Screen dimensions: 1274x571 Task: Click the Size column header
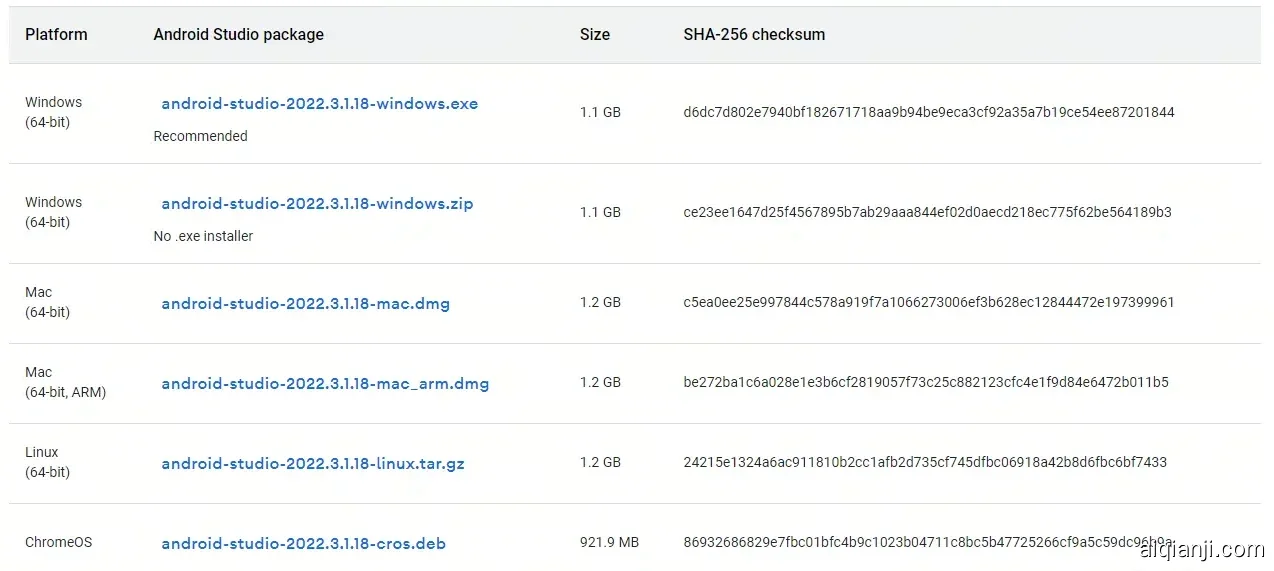(x=594, y=35)
